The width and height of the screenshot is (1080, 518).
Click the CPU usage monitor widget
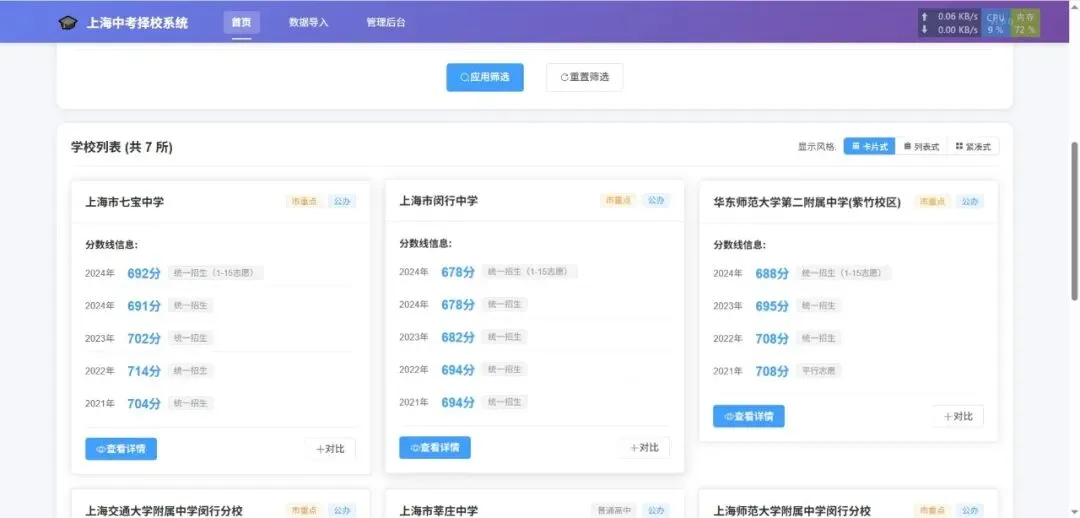tap(995, 23)
